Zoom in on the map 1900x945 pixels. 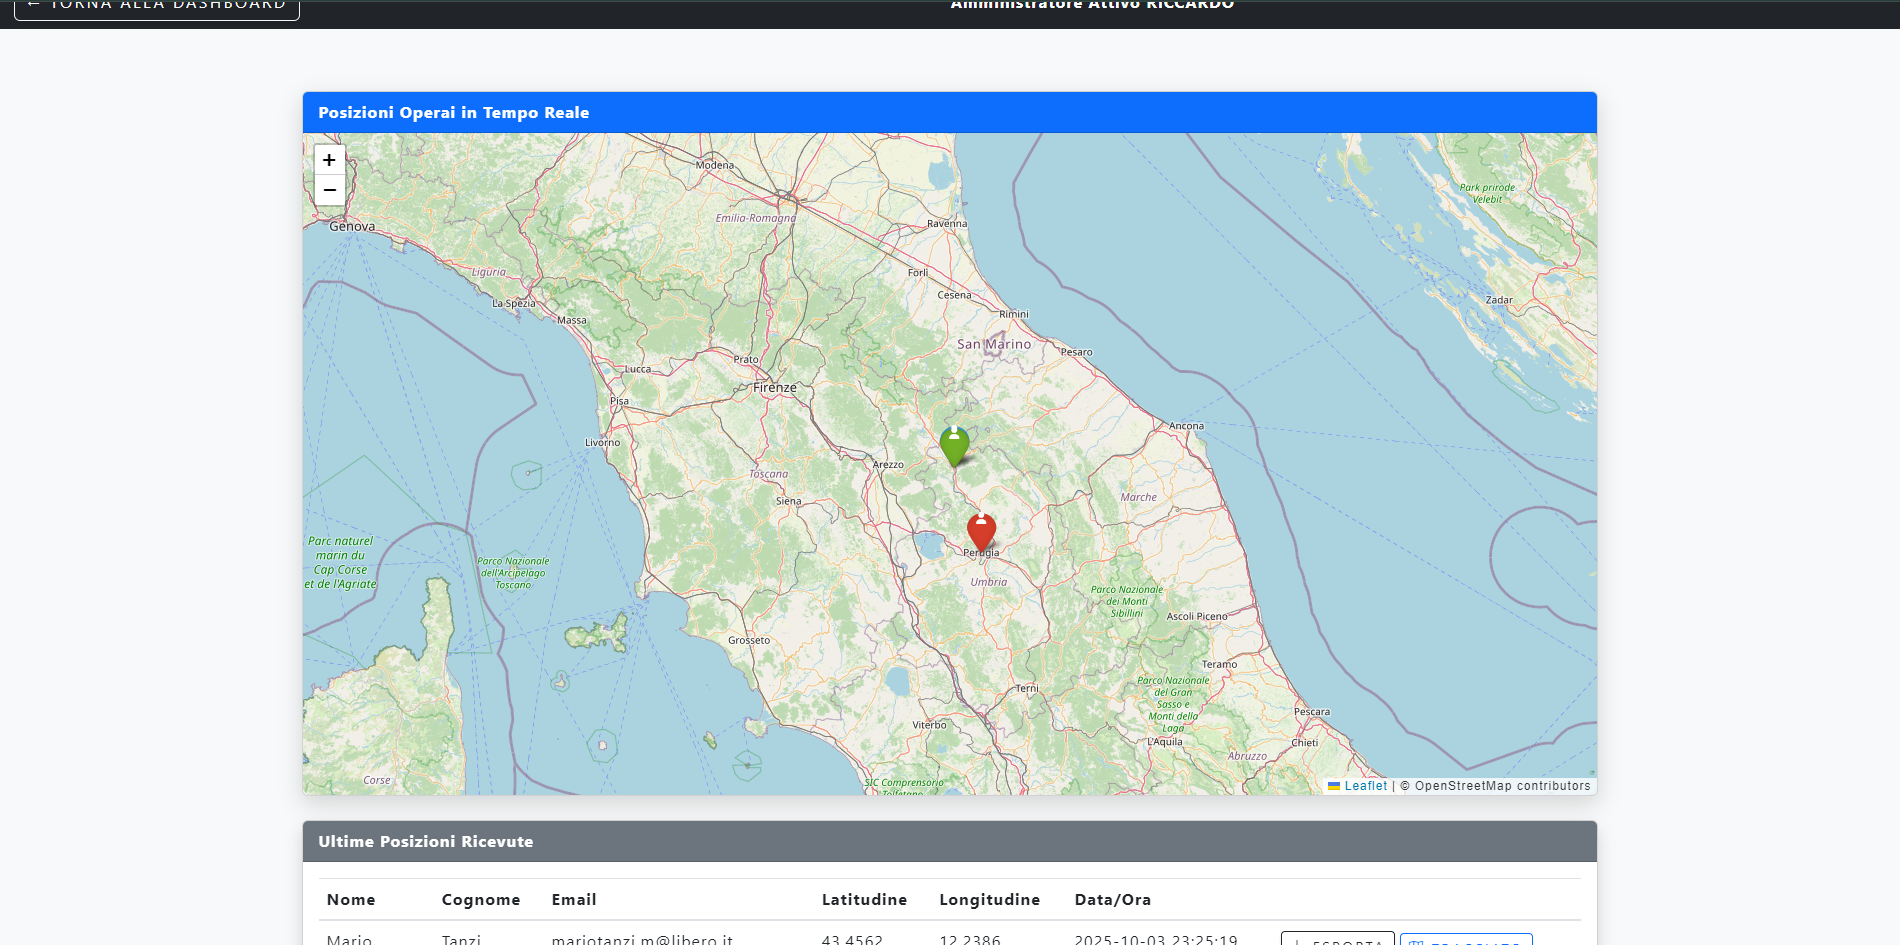tap(329, 160)
